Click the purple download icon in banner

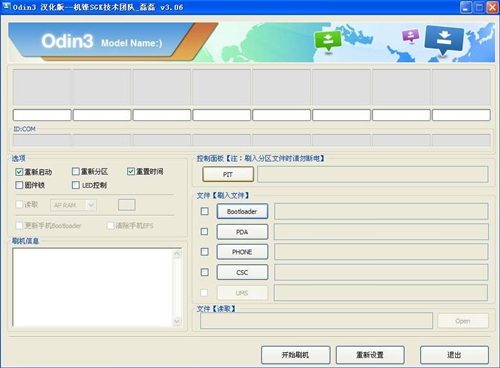click(x=411, y=35)
